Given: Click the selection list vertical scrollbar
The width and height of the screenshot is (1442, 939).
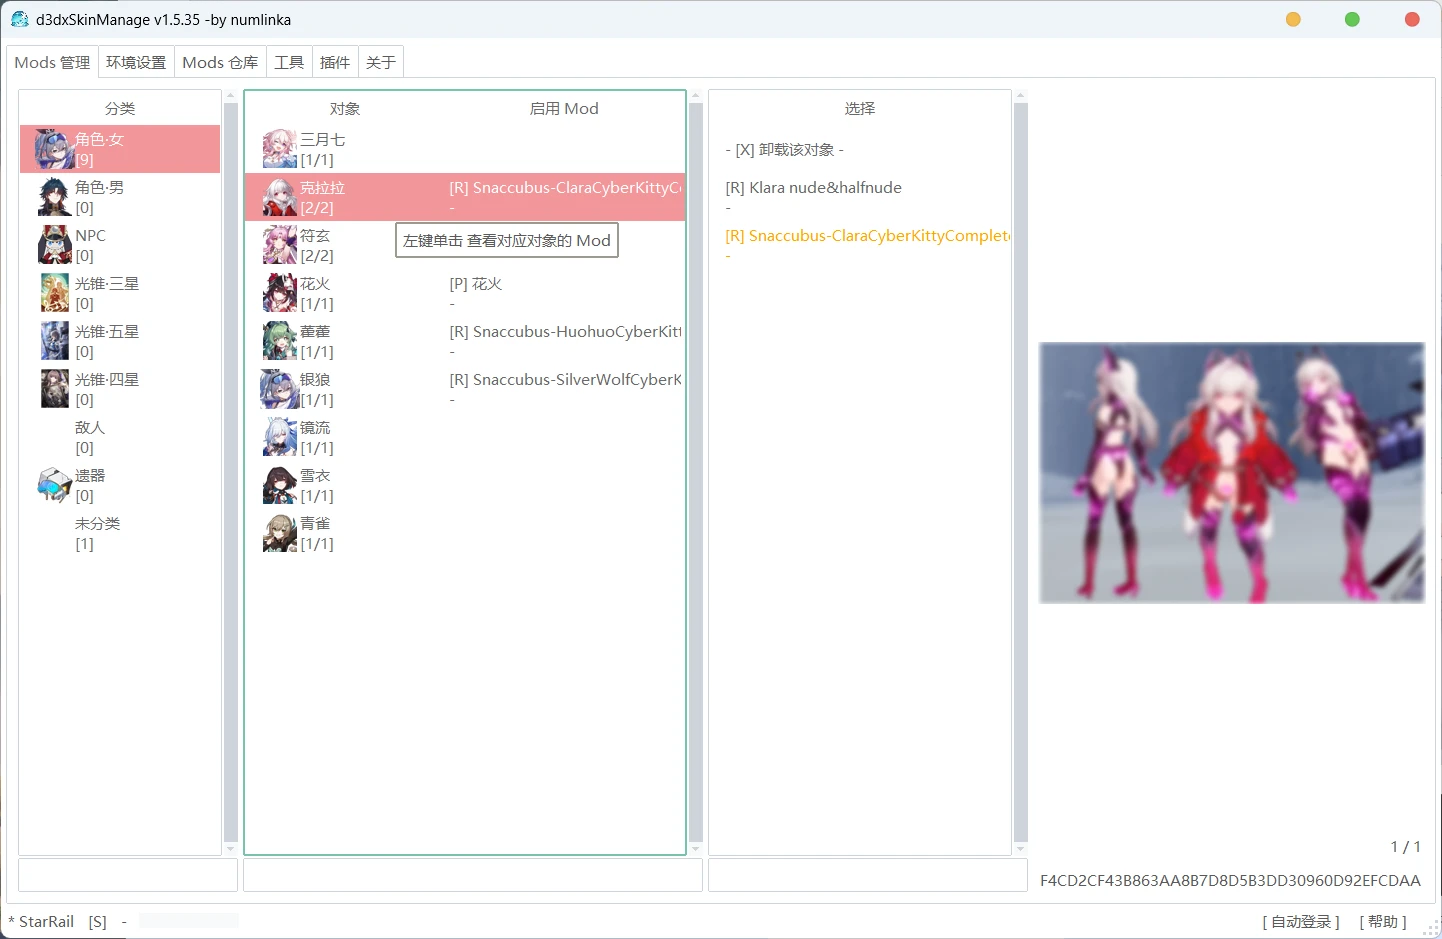Looking at the screenshot, I should pos(1021,472).
